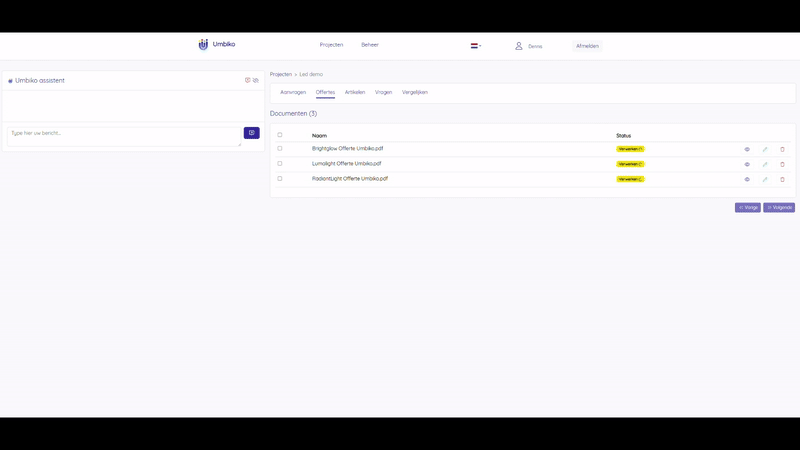This screenshot has height=450, width=800.
Task: Switch to the Offertes tab
Action: coord(326,92)
